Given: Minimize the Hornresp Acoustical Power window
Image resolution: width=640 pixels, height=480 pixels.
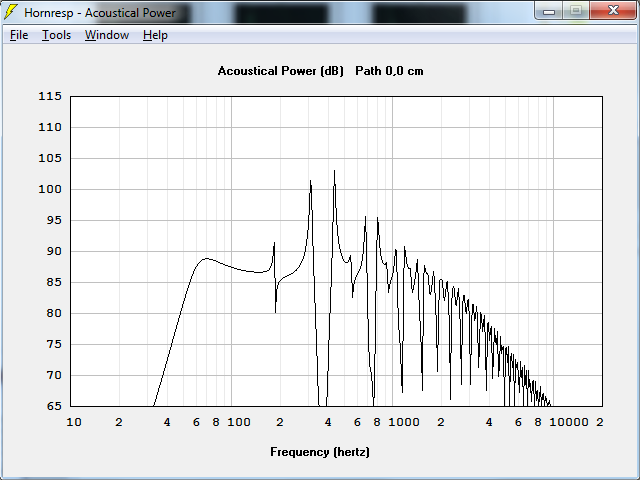Looking at the screenshot, I should pos(549,11).
